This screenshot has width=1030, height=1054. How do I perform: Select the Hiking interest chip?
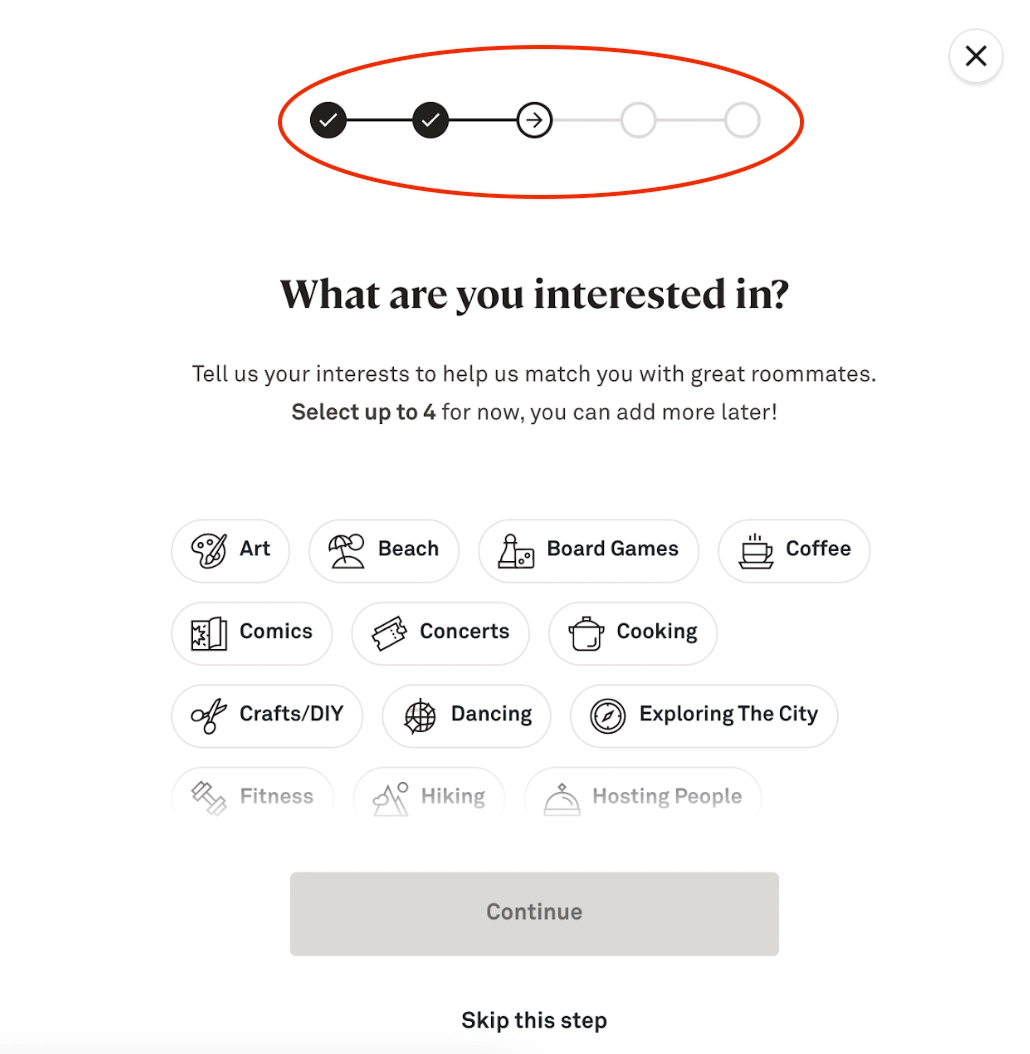click(429, 794)
